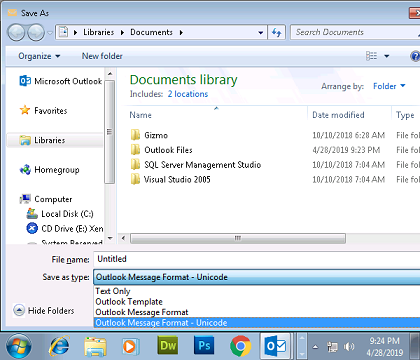
Task: Click Libraries in the address breadcrumb
Action: [99, 32]
